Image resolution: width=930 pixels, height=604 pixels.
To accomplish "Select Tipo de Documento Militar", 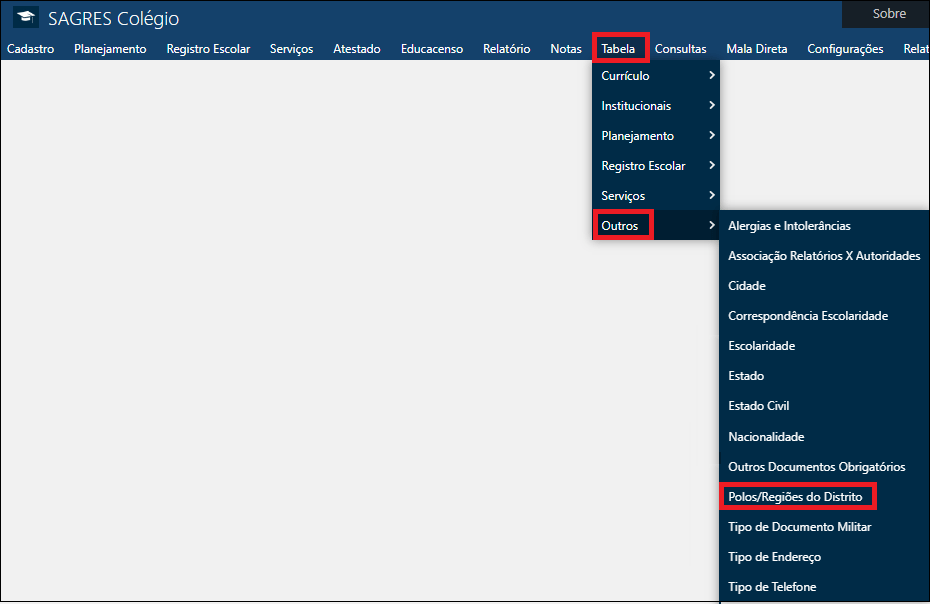I will pyautogui.click(x=799, y=526).
